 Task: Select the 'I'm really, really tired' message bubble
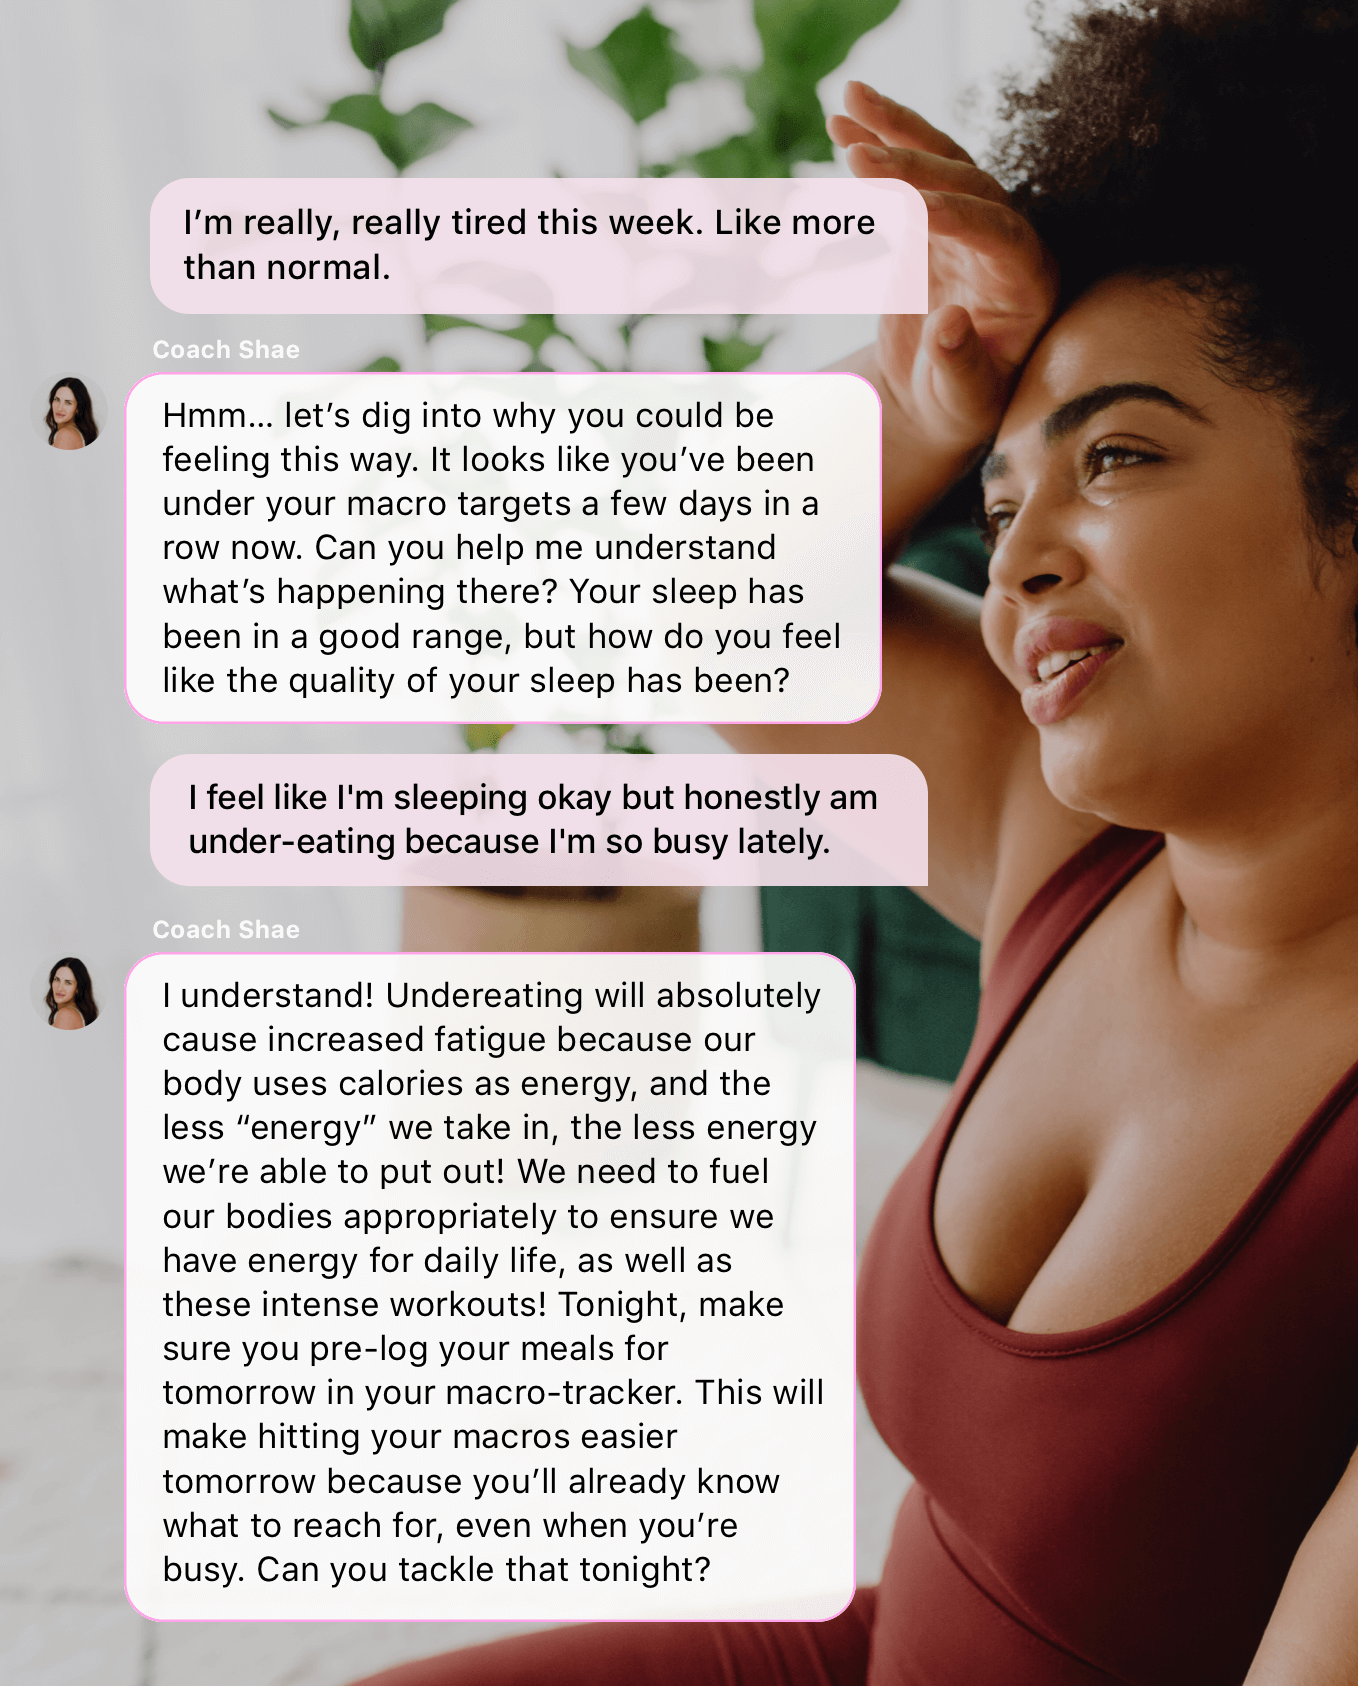click(x=539, y=246)
